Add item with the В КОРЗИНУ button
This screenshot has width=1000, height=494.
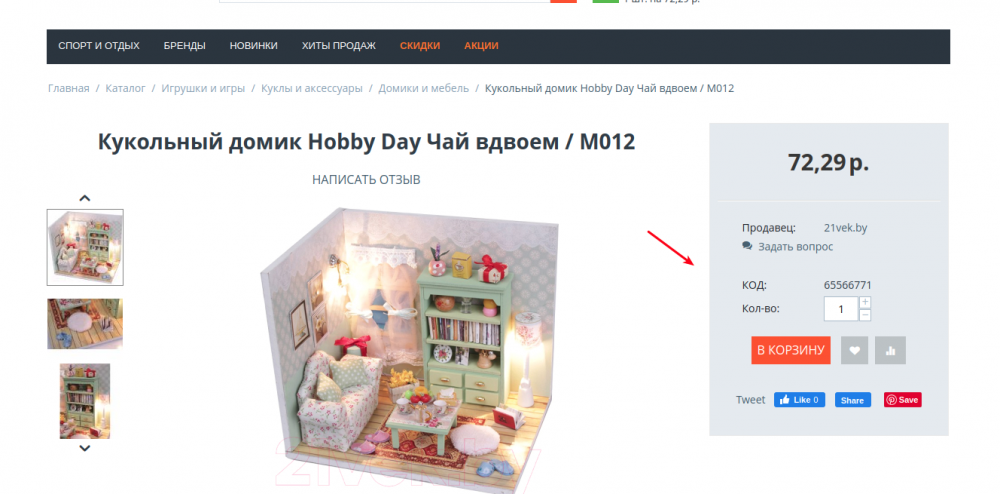click(791, 350)
